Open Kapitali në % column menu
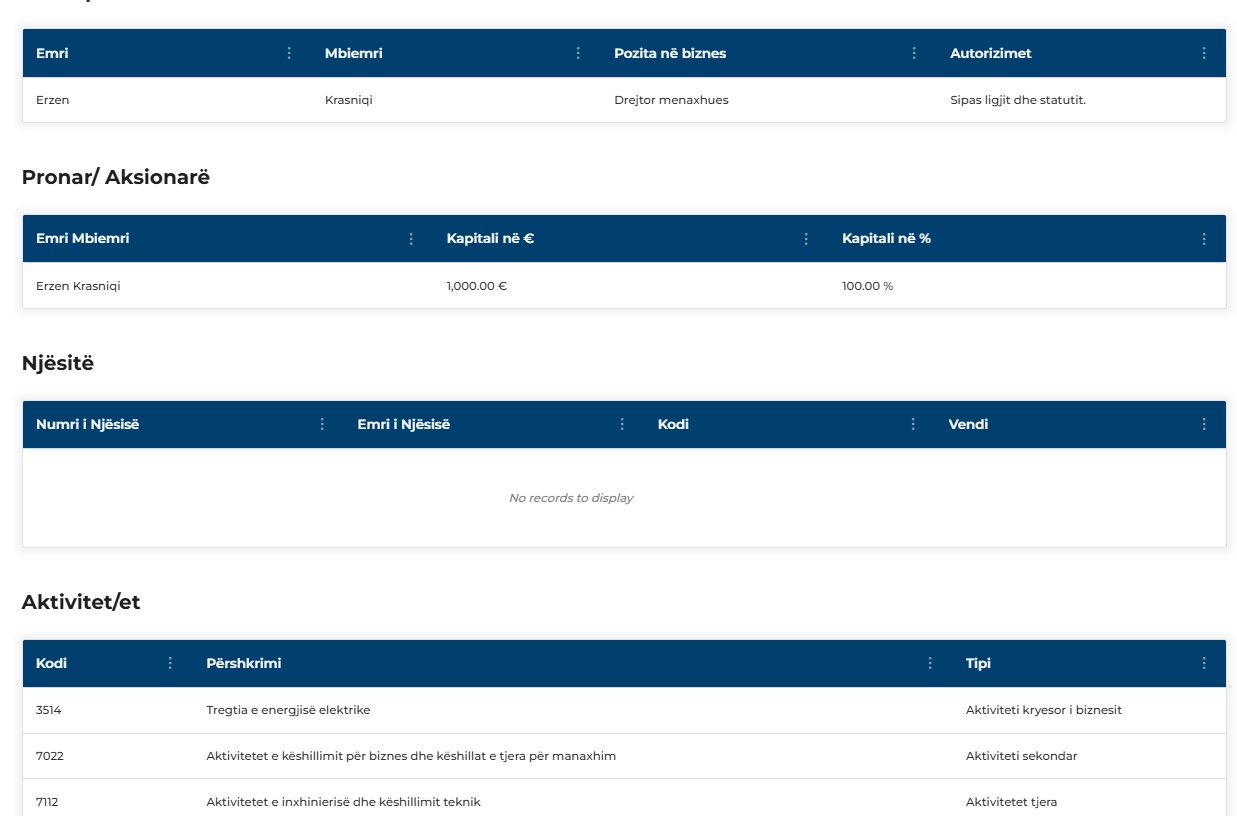Screen dimensions: 1237x816 [1204, 239]
